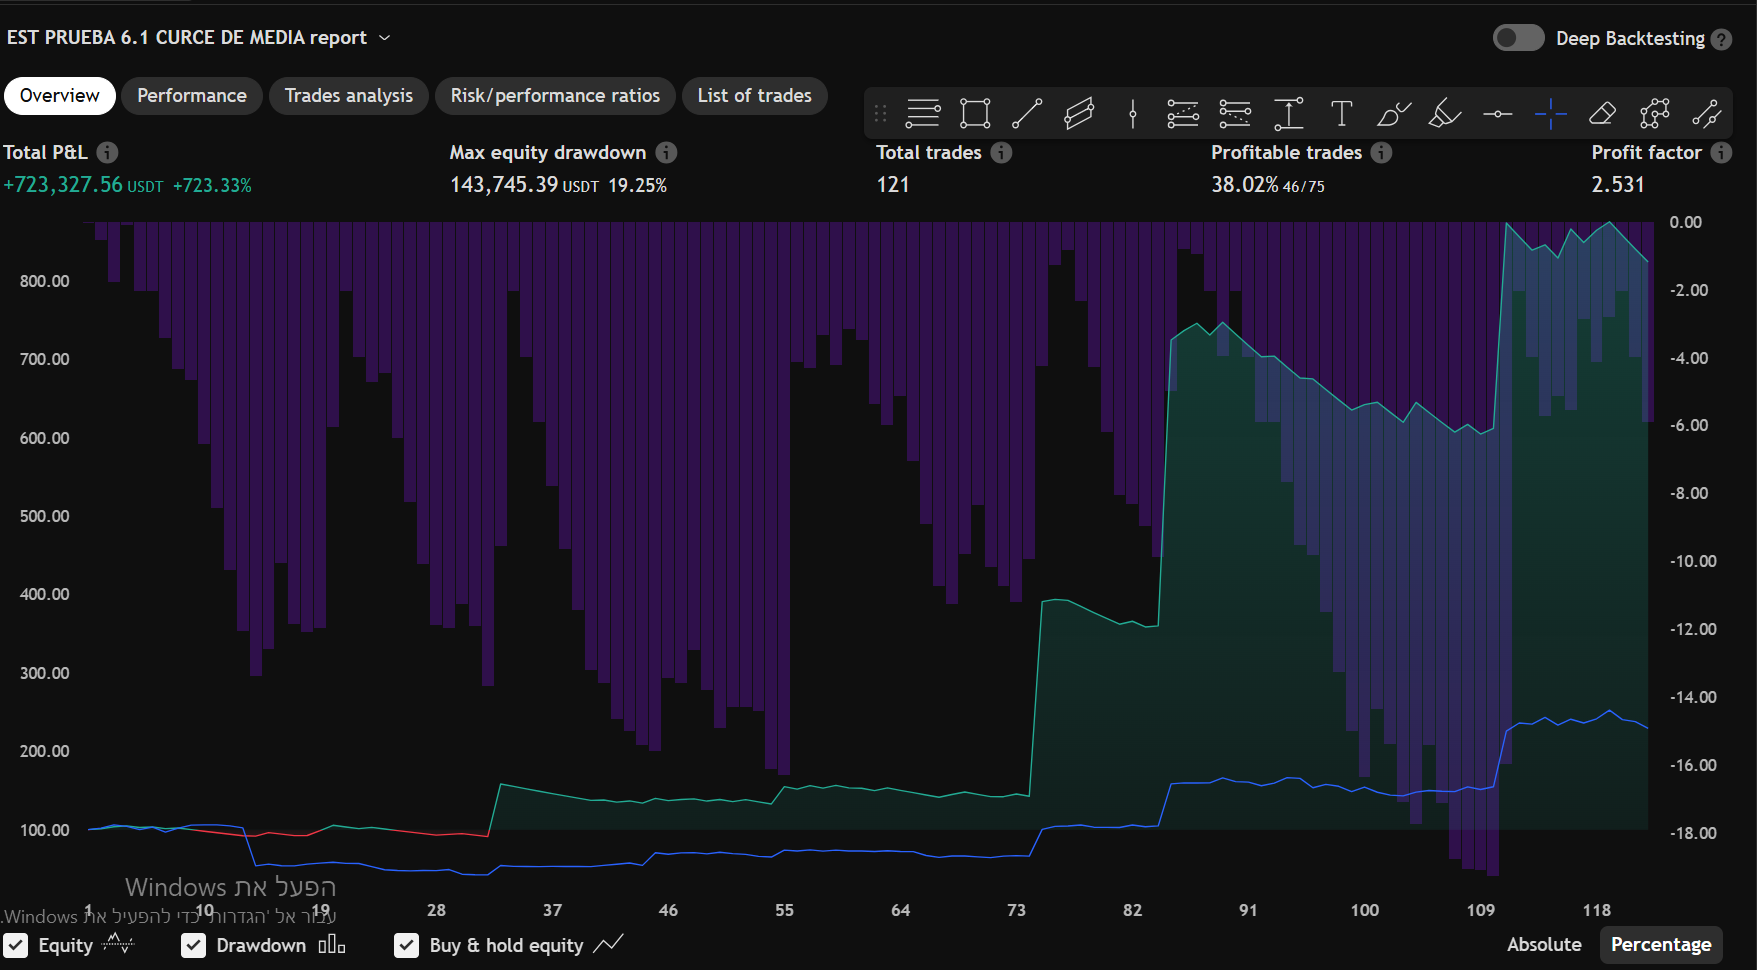
Task: Select the Fib retracement drawing tool
Action: click(923, 114)
